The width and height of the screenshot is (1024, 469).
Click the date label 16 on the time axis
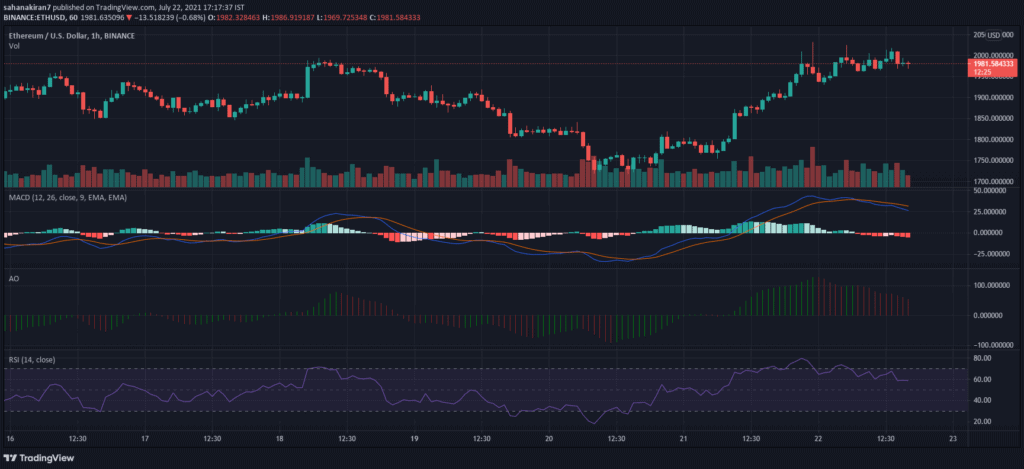click(10, 438)
